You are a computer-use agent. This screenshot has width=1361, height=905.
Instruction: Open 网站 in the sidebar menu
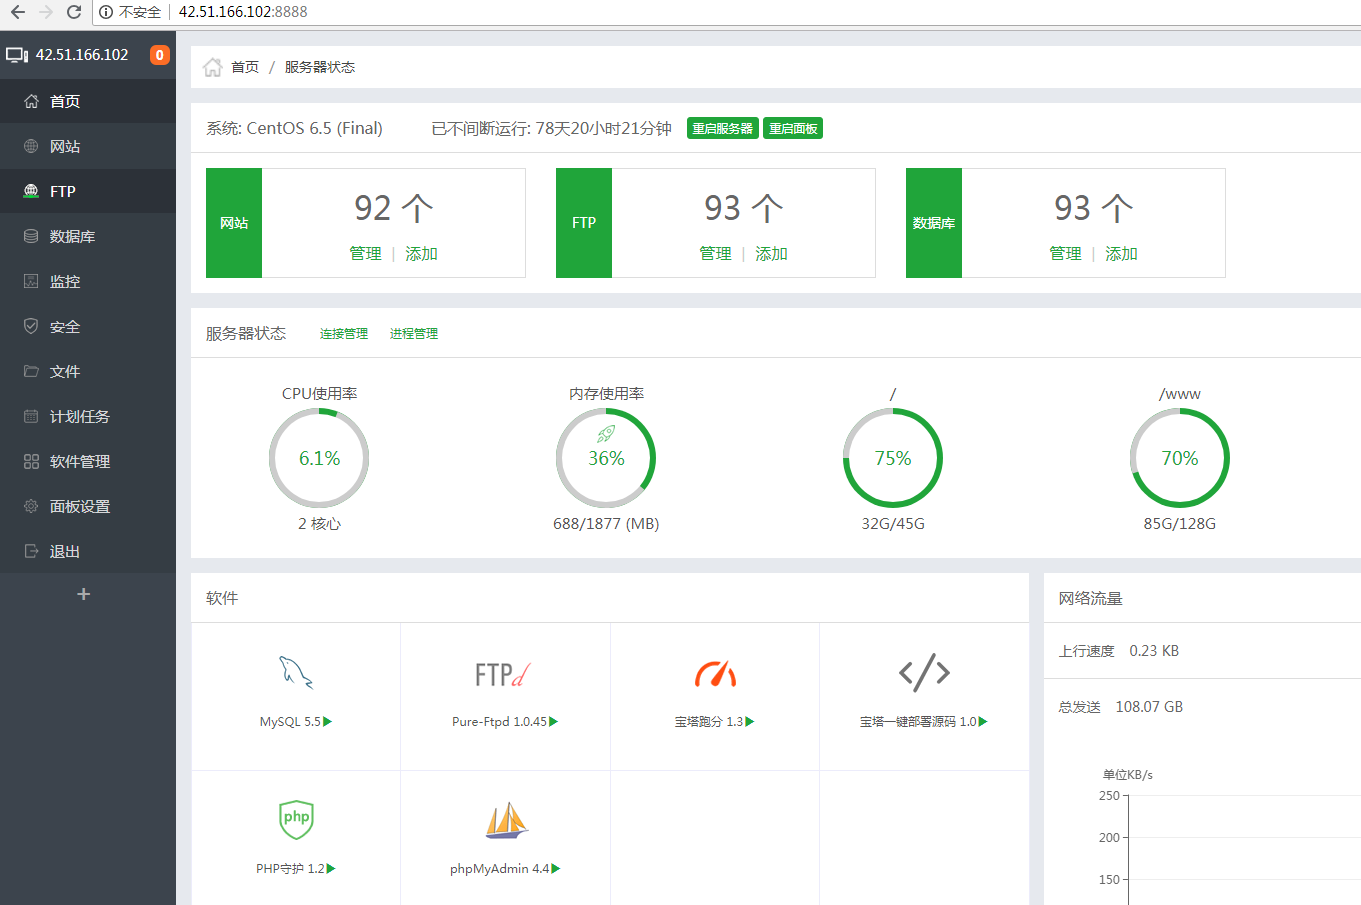(x=88, y=146)
